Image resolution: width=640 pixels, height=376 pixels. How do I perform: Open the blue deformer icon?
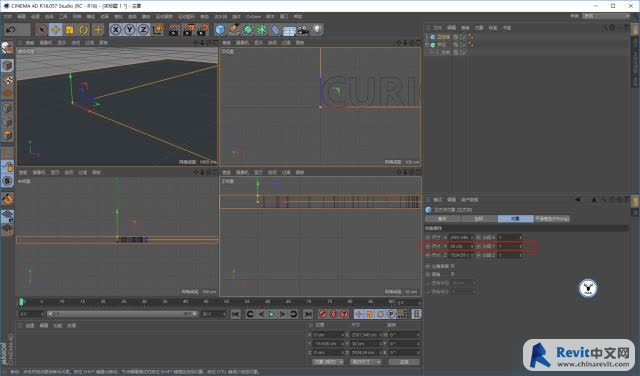[x=276, y=29]
